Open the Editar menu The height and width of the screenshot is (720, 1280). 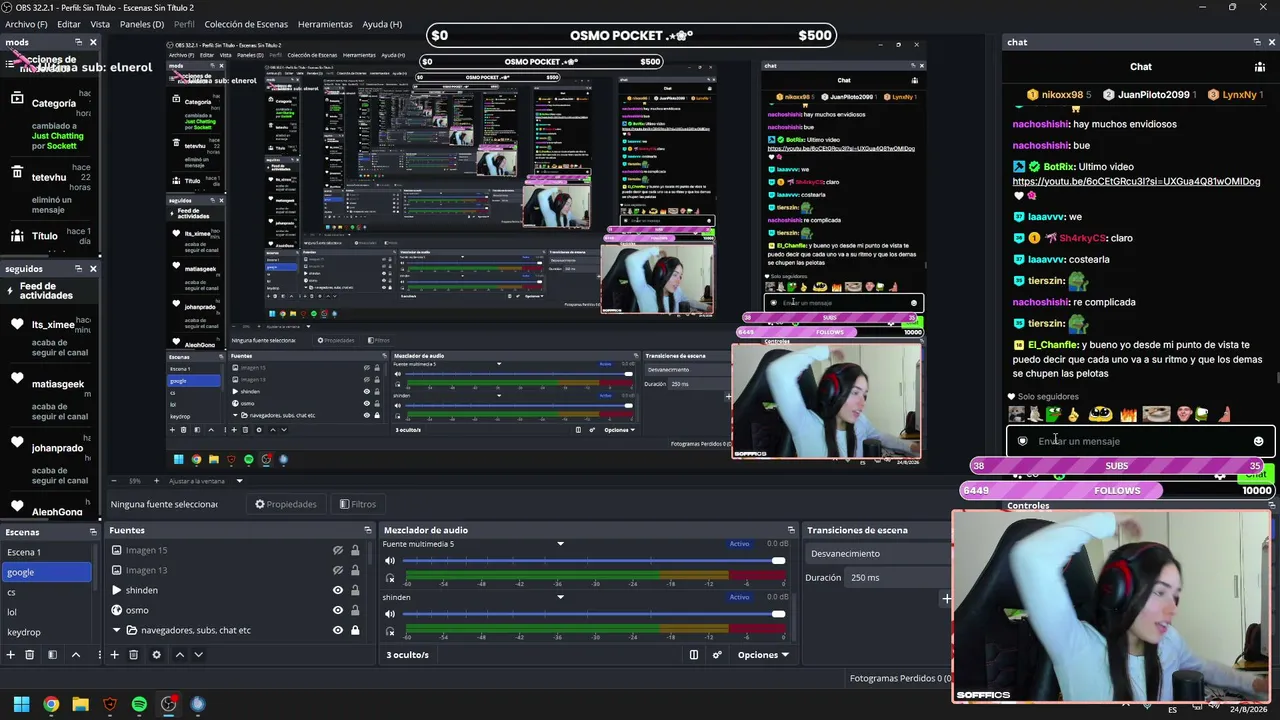[69, 24]
